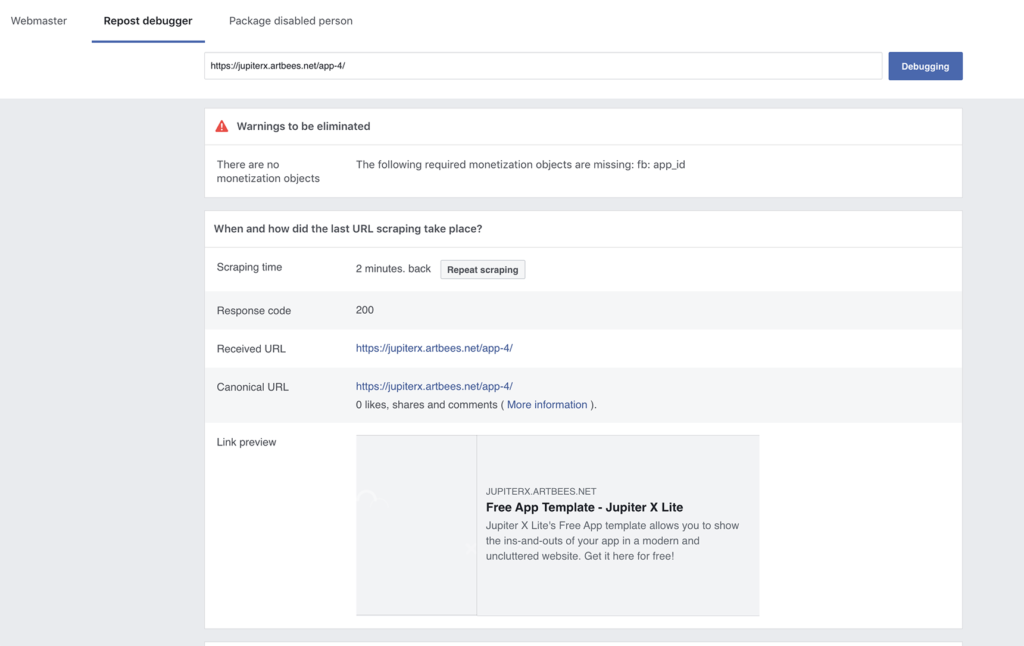
Task: Click the '0 likes, shares and comments' text
Action: (x=427, y=405)
